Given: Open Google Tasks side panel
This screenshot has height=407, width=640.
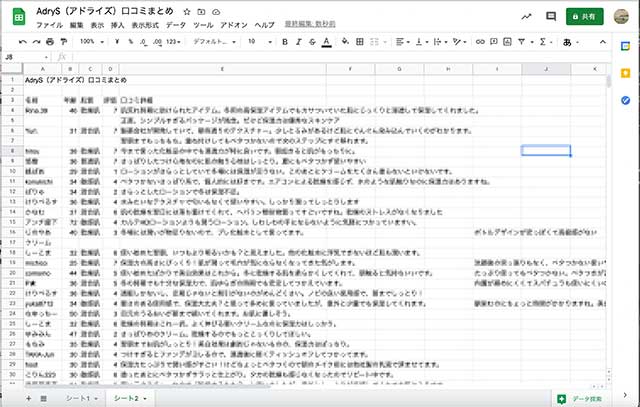Looking at the screenshot, I should click(x=625, y=100).
